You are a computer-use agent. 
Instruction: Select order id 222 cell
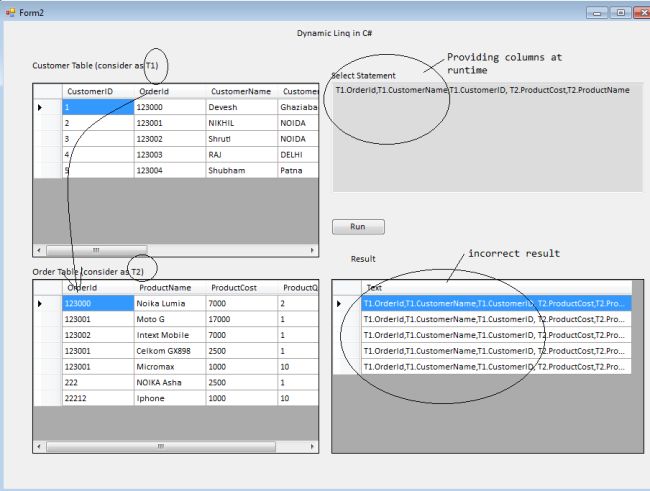98,382
